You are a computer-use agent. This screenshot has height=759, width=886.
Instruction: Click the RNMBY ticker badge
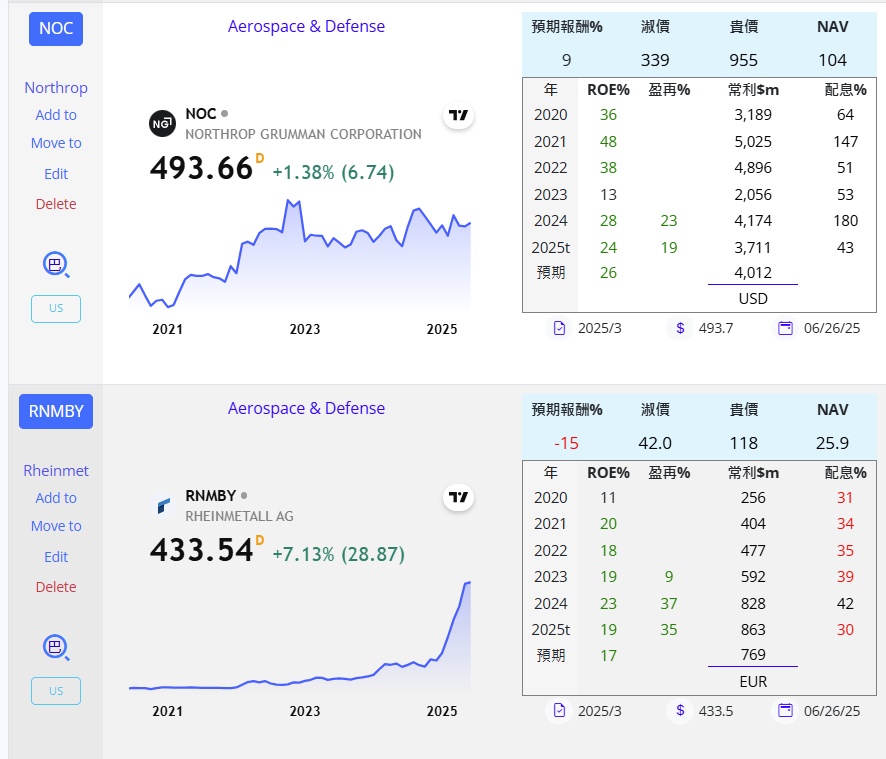coord(56,411)
